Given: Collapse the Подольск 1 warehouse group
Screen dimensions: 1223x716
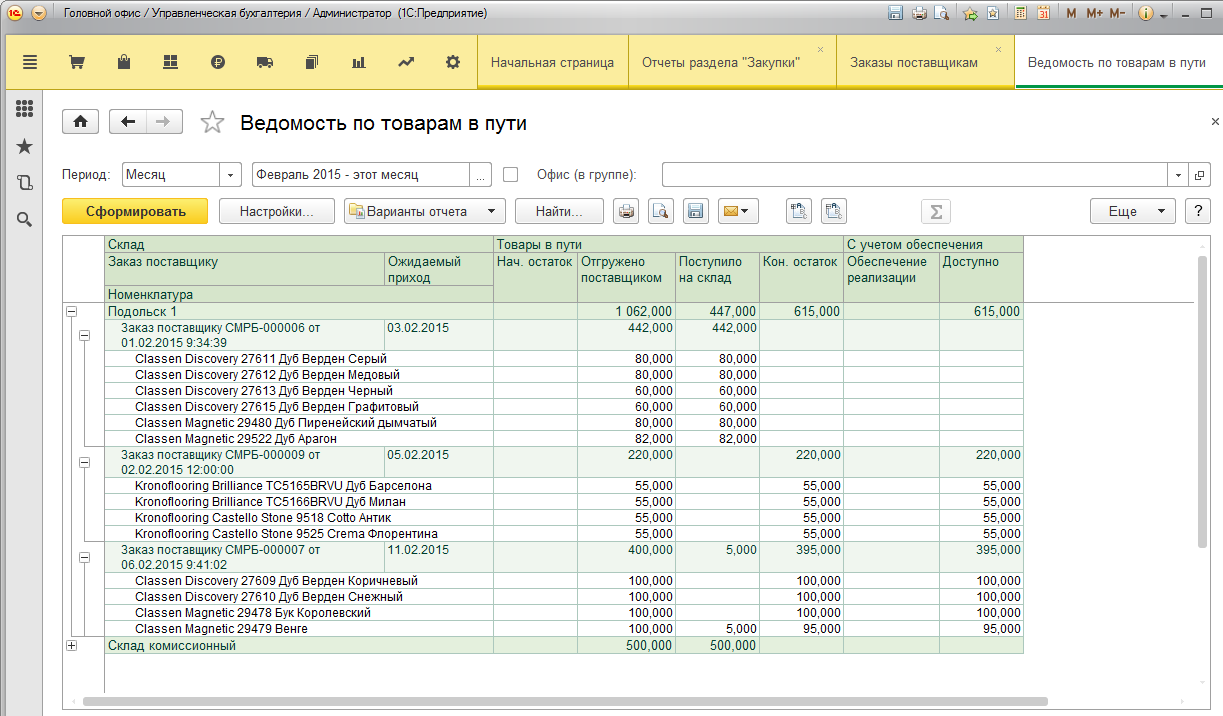Looking at the screenshot, I should 71,312.
